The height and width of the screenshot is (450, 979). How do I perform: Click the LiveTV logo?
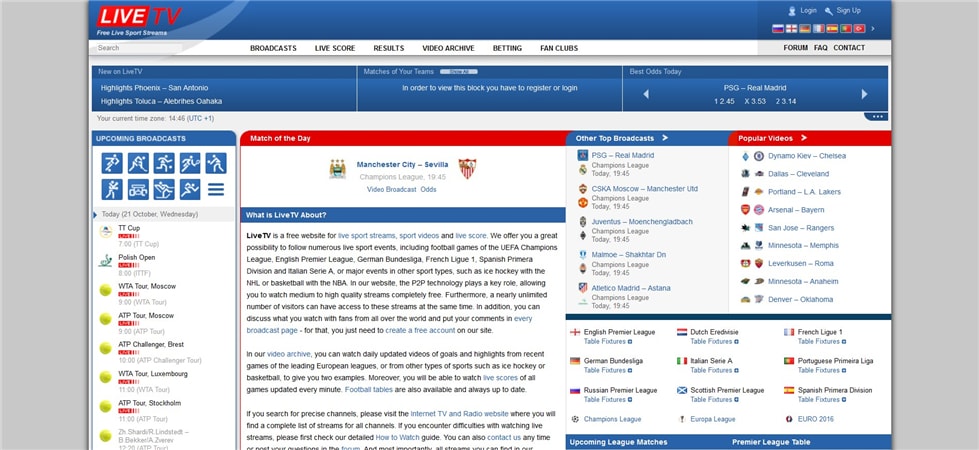139,16
